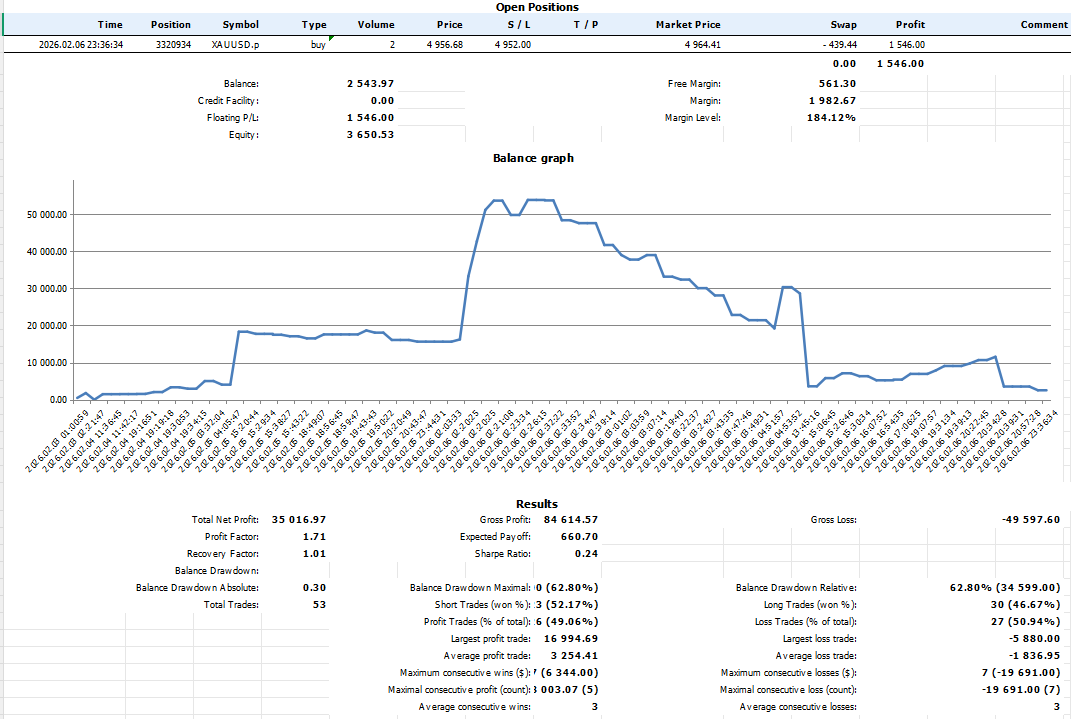This screenshot has width=1071, height=719.
Task: Select the position number 3320934 cell
Action: tap(175, 44)
